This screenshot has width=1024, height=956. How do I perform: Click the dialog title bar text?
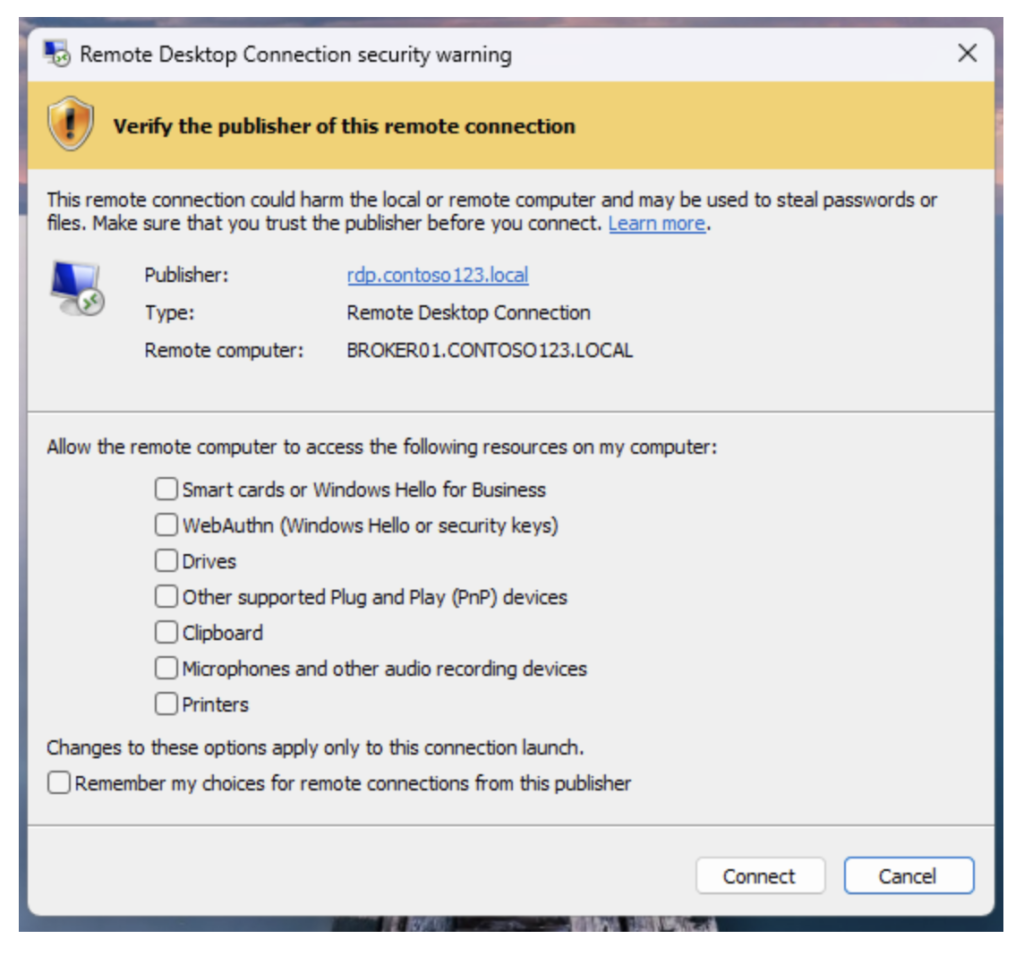(295, 54)
